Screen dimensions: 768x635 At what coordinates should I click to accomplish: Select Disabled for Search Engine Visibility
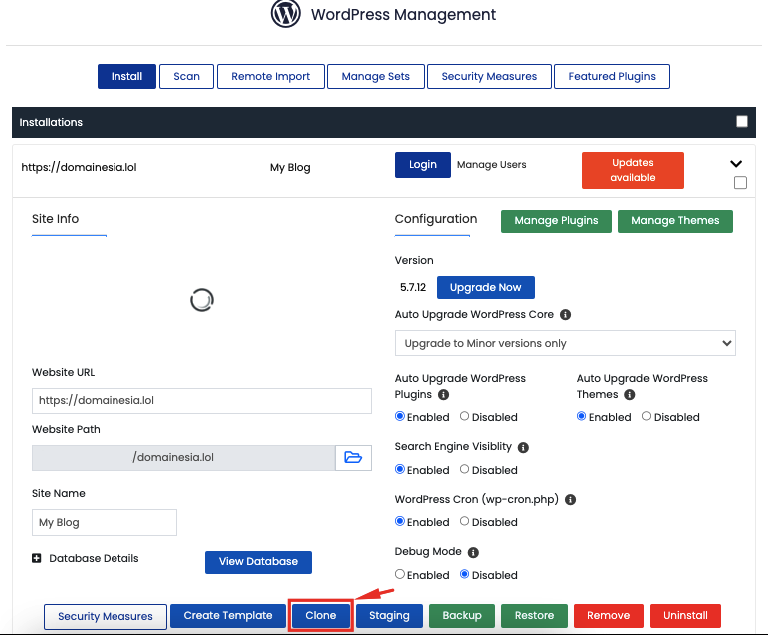point(464,469)
